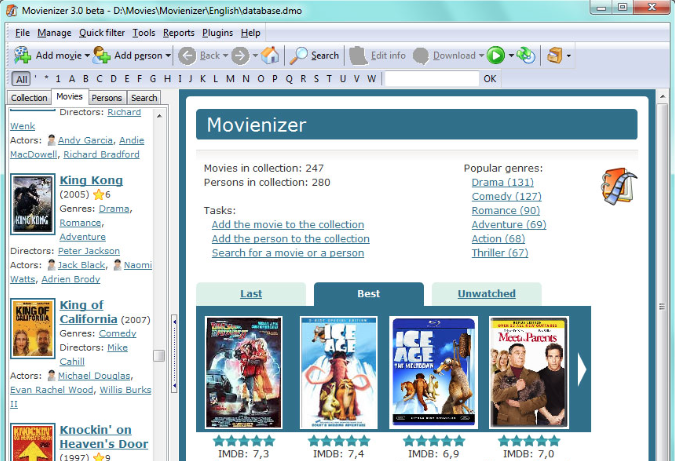Click the panel splitter collapse handle

[x=174, y=353]
